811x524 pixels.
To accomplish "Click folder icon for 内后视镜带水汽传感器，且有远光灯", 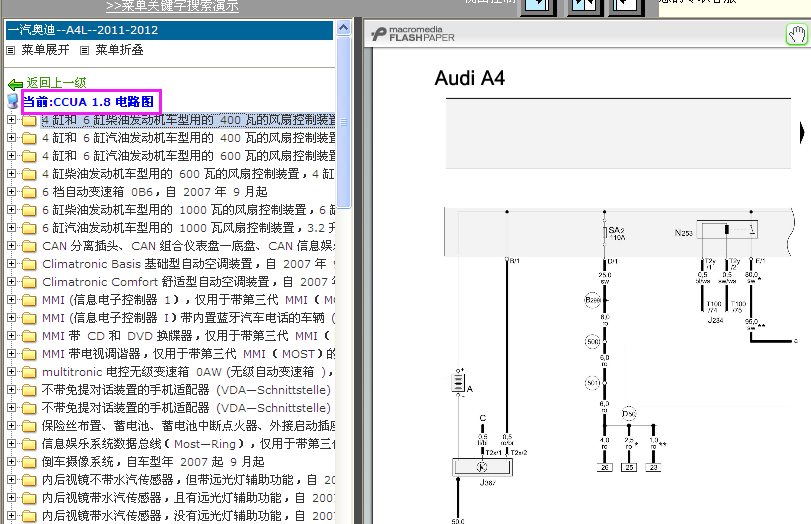I will tap(29, 498).
